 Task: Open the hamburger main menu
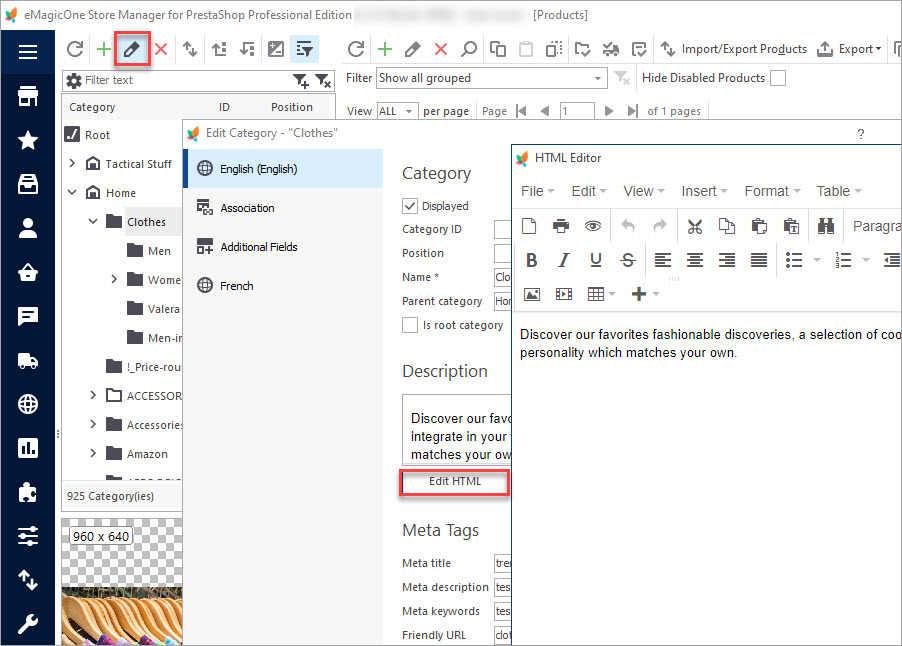28,52
